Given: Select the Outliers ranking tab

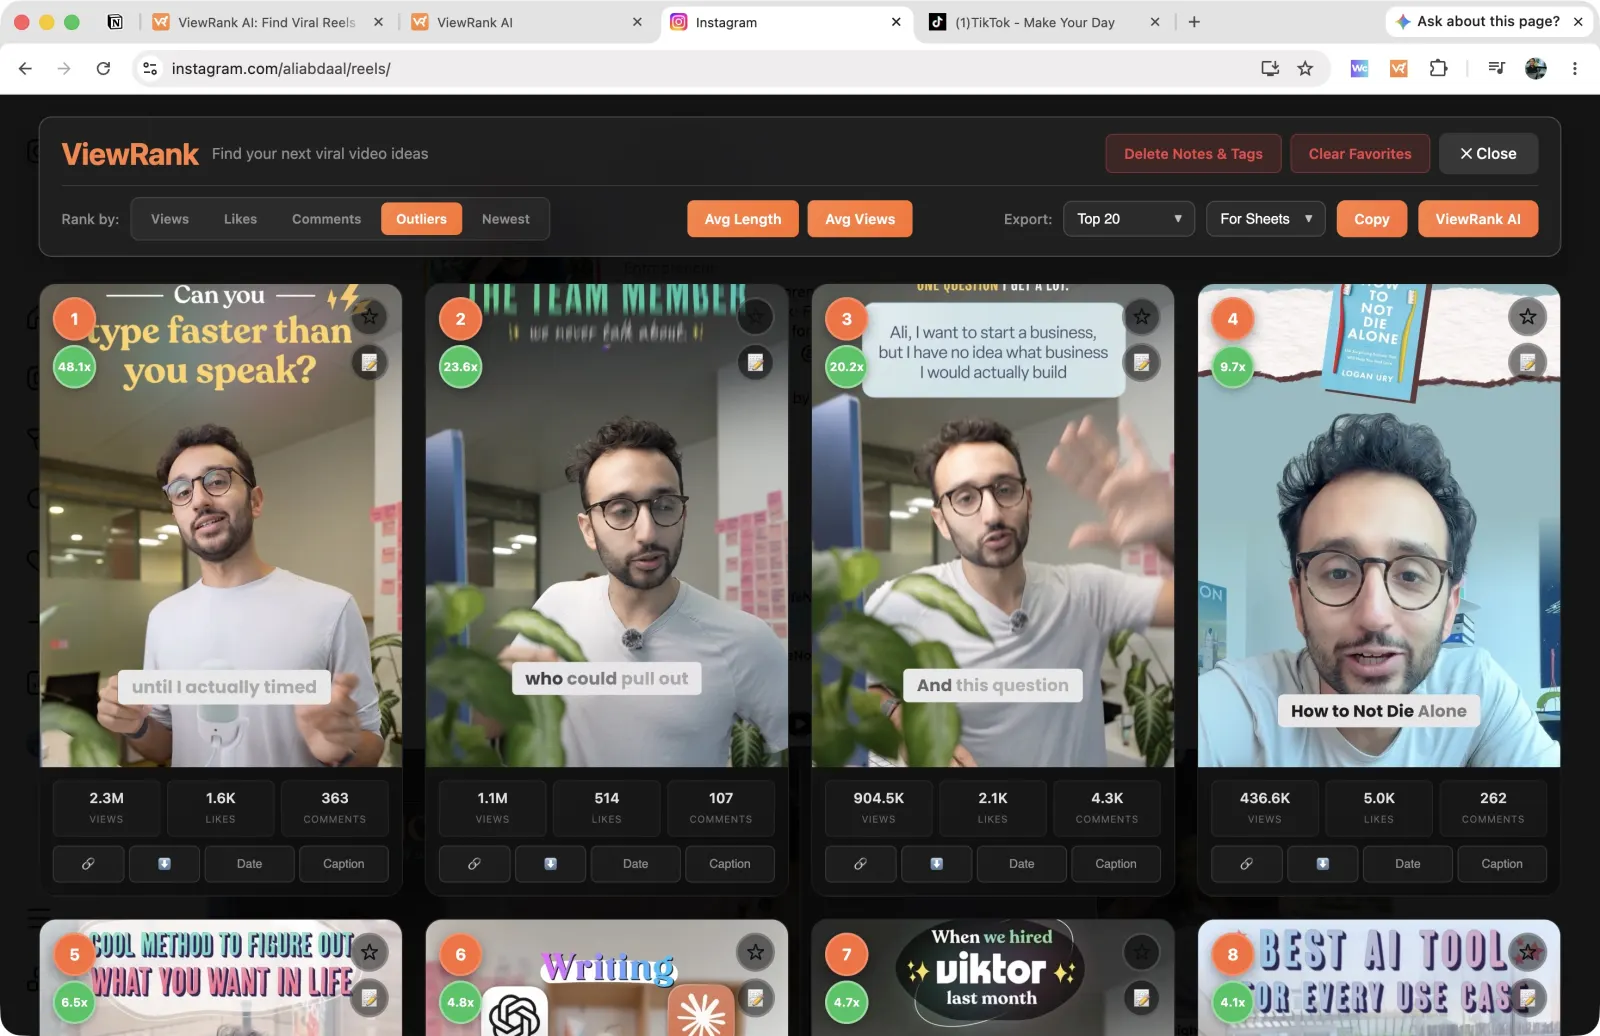Looking at the screenshot, I should point(421,219).
